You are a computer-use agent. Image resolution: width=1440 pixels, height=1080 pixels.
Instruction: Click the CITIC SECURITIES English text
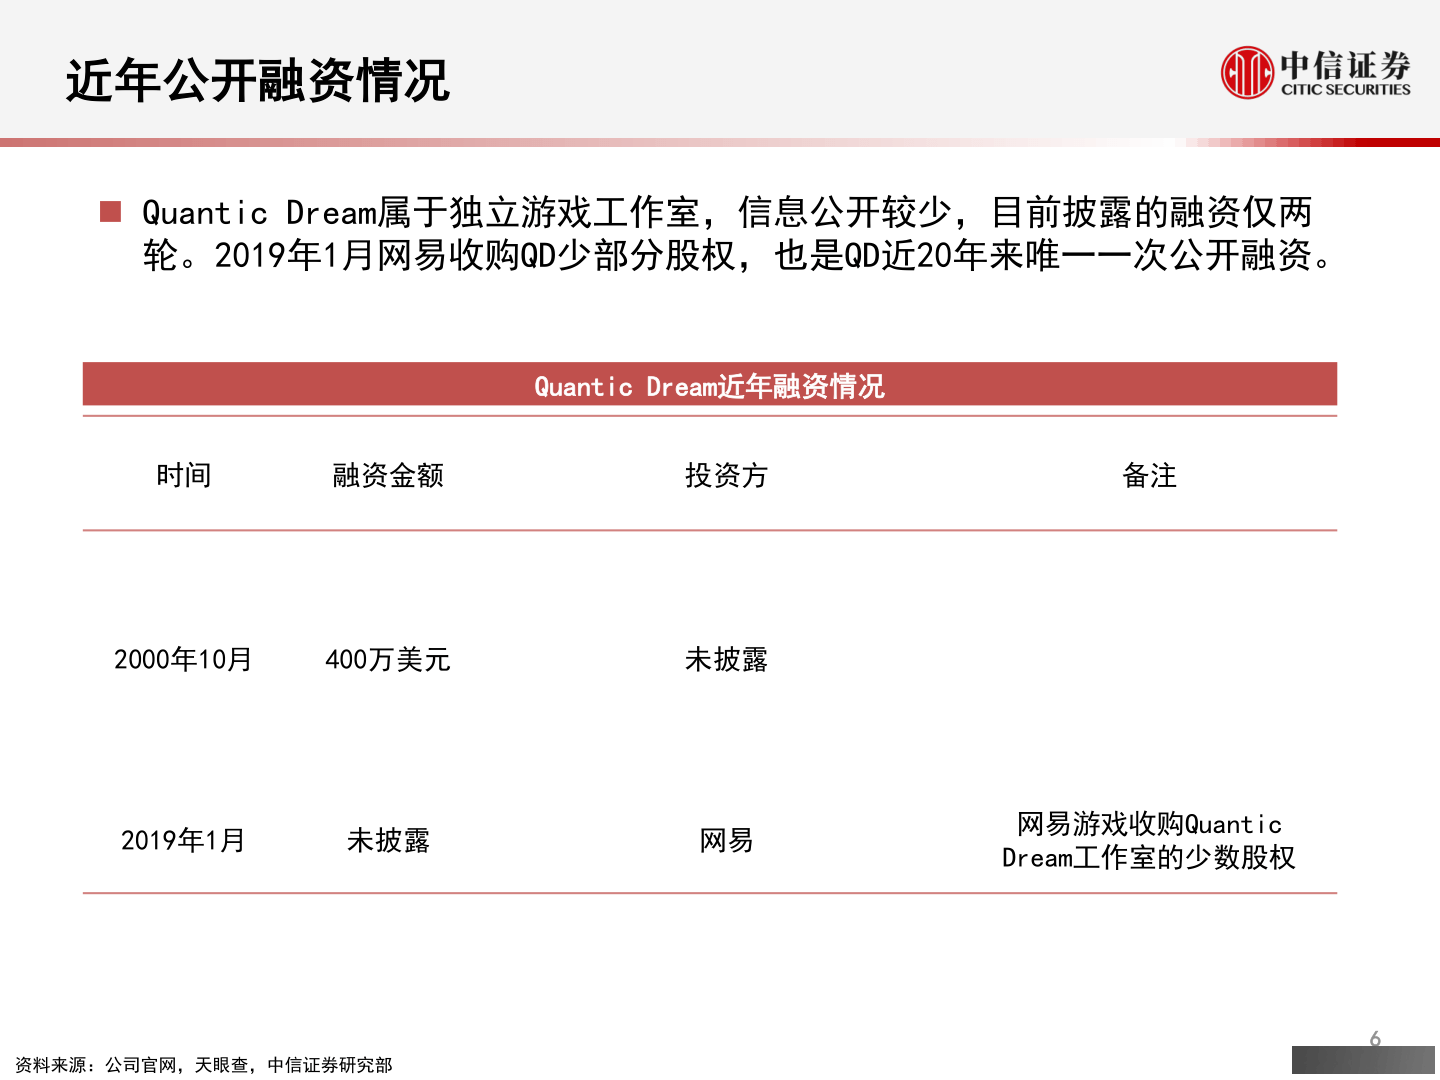tap(1346, 89)
